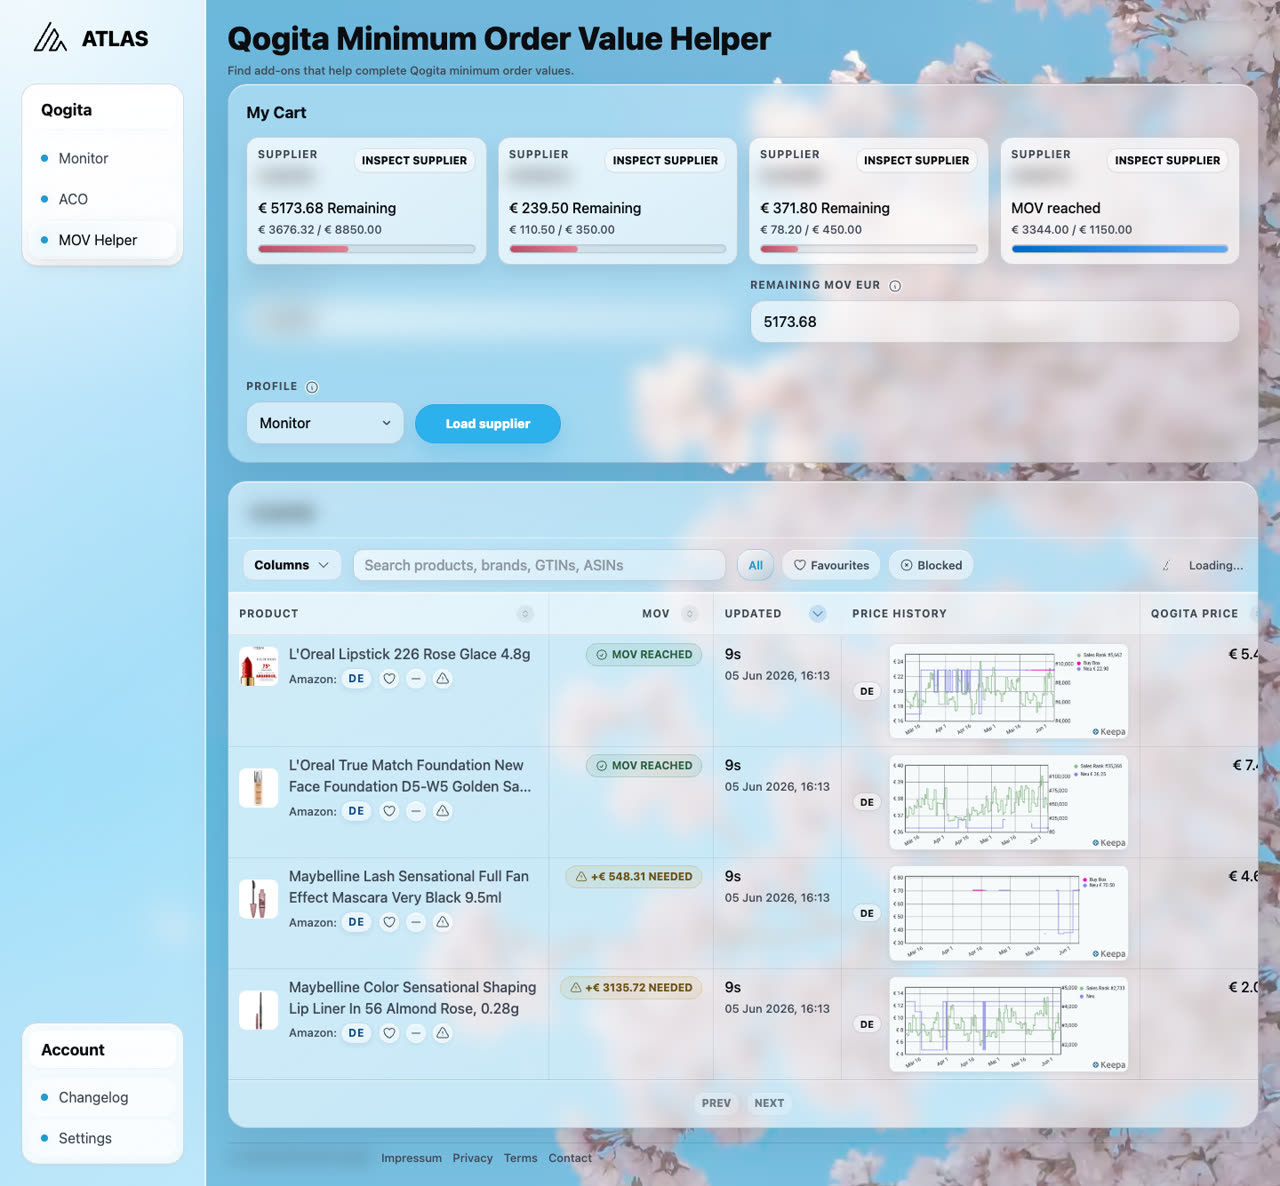Click the Load supplier button
Viewport: 1280px width, 1186px height.
pyautogui.click(x=488, y=424)
